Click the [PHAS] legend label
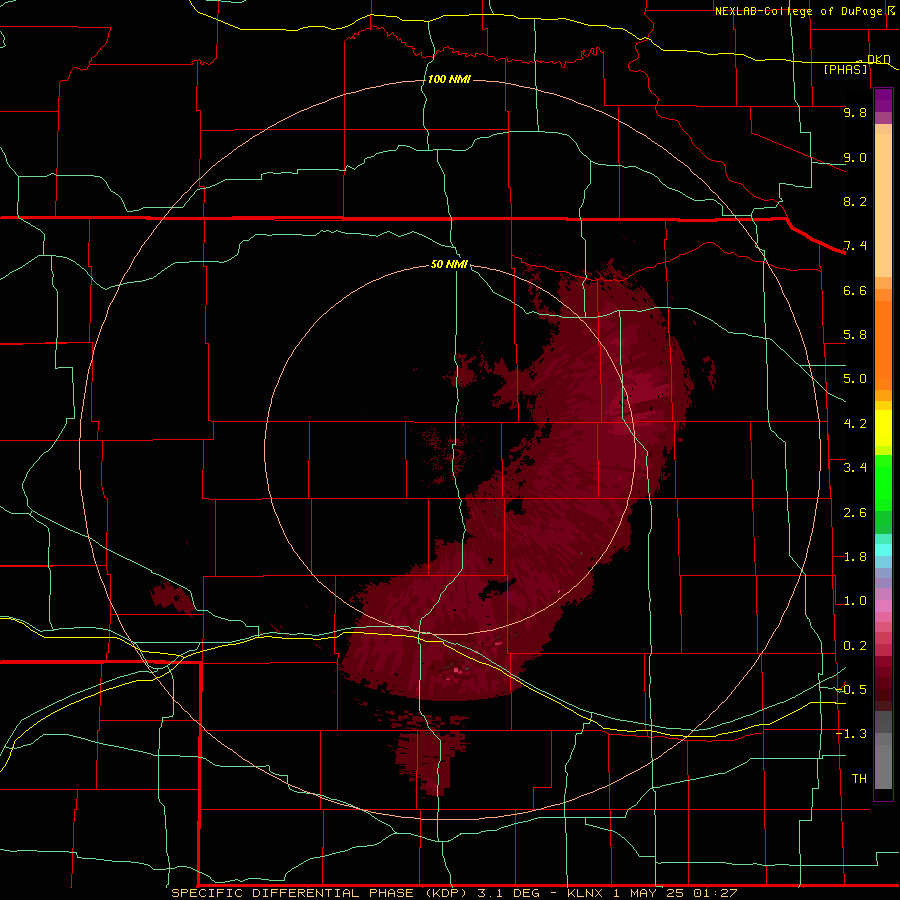The width and height of the screenshot is (900, 900). (845, 69)
